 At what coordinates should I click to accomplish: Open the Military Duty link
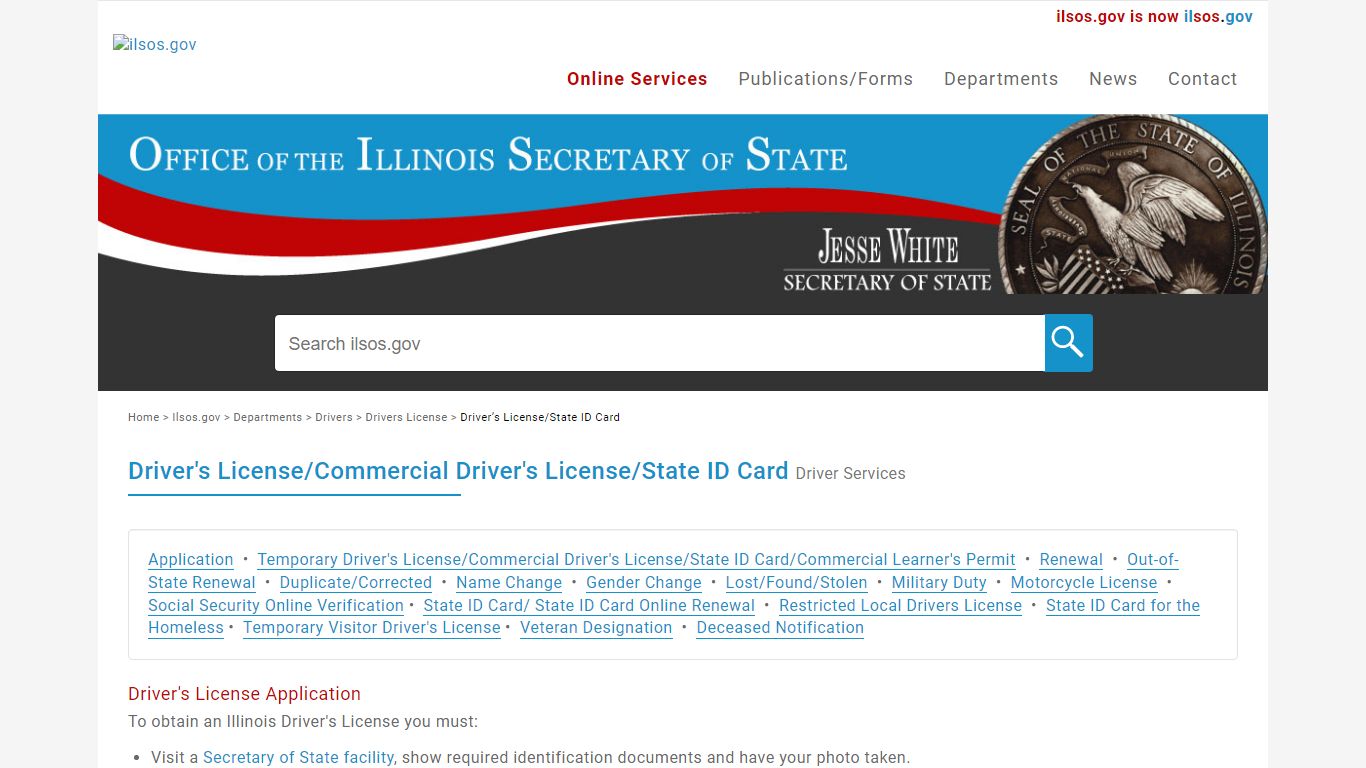939,582
